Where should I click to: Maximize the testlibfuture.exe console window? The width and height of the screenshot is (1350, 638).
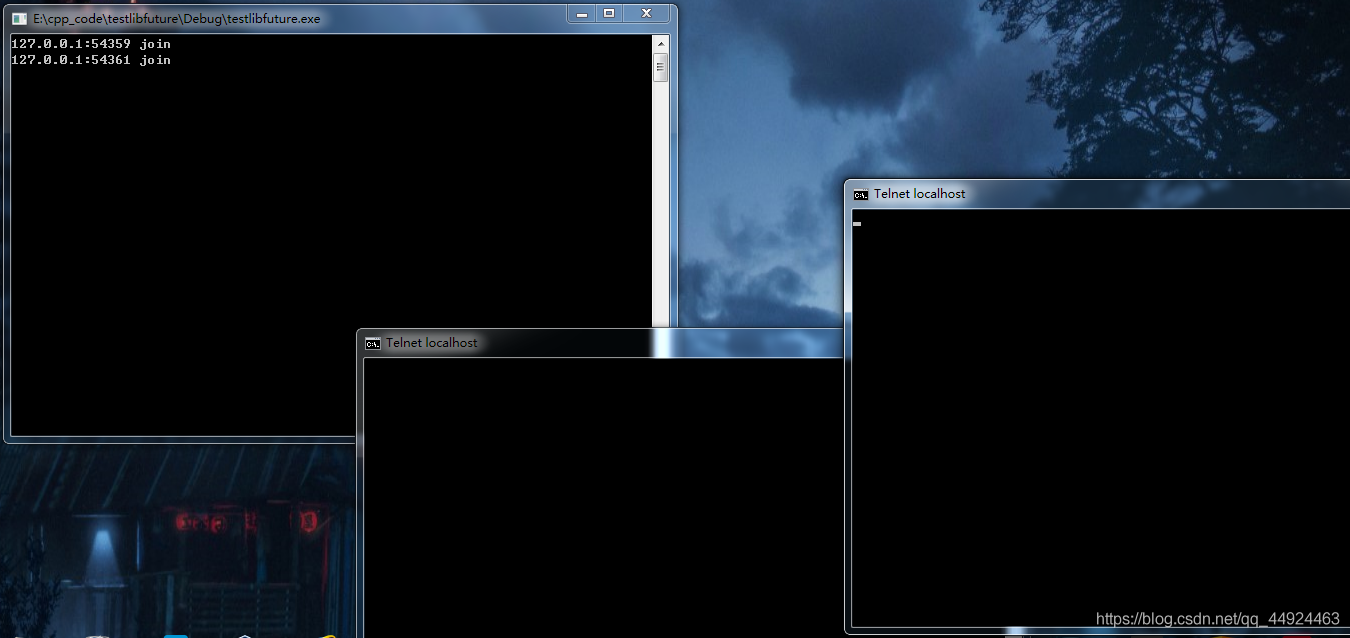pos(609,13)
